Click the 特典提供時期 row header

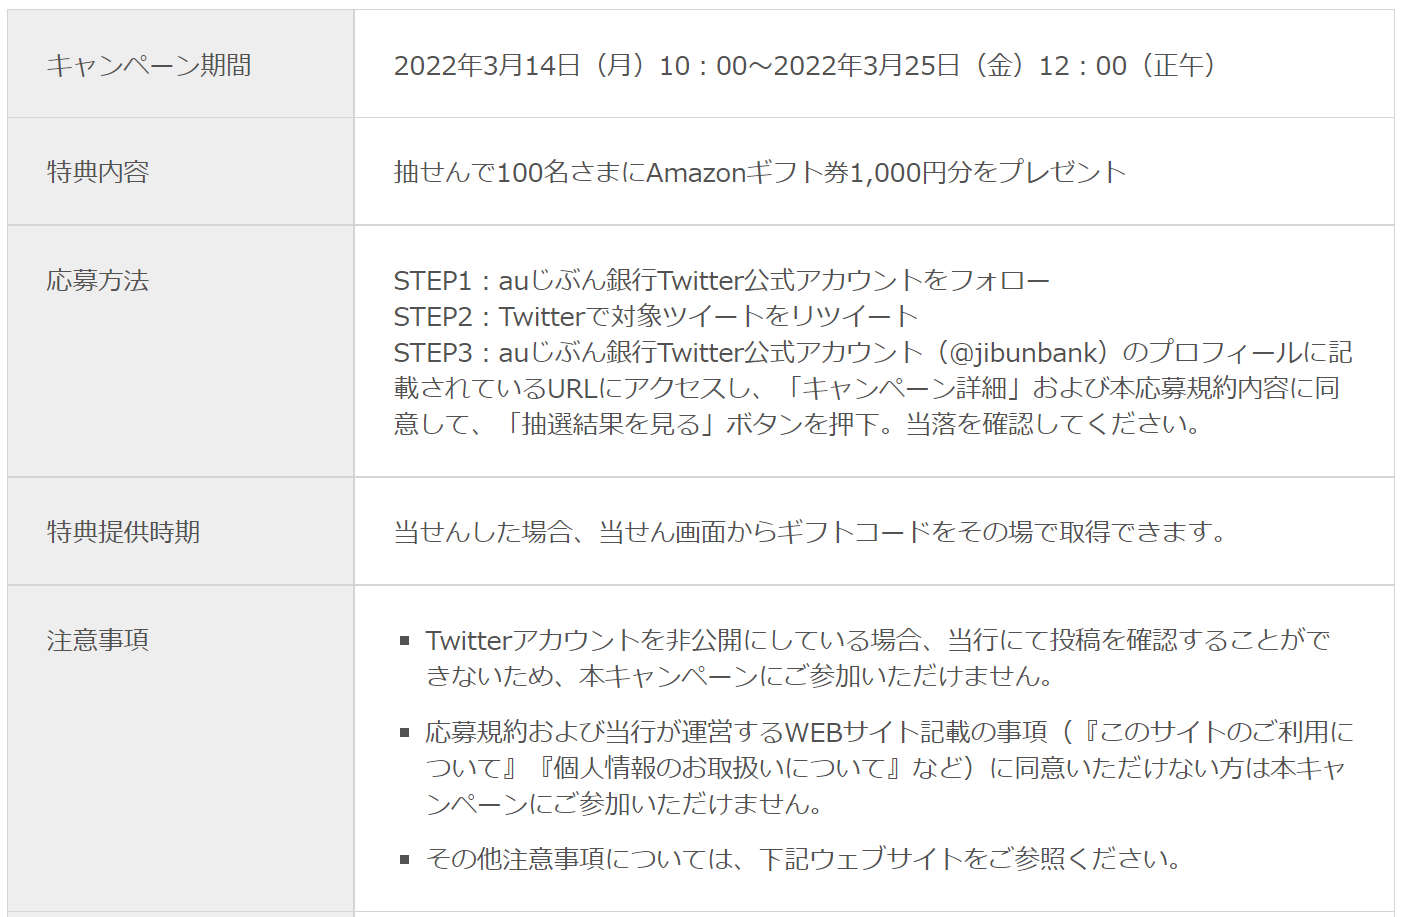pyautogui.click(x=123, y=532)
